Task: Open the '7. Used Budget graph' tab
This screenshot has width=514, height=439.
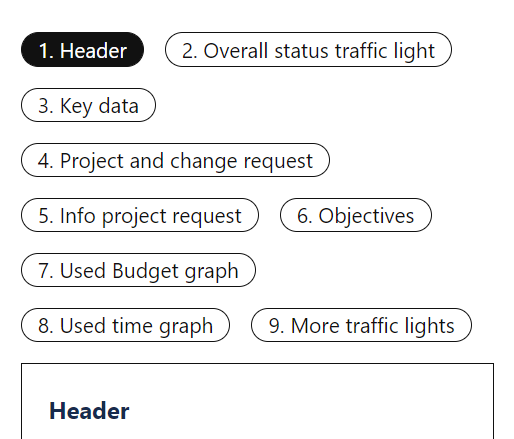Action: tap(138, 270)
